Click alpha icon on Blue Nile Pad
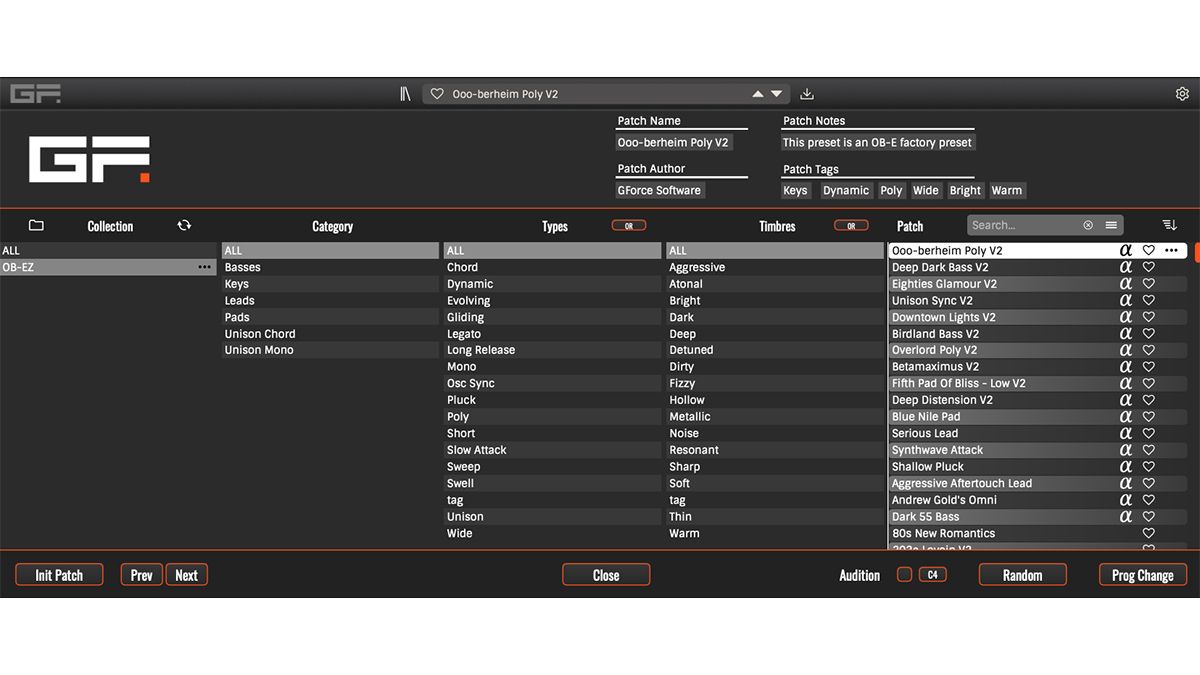The height and width of the screenshot is (675, 1200). [x=1126, y=417]
